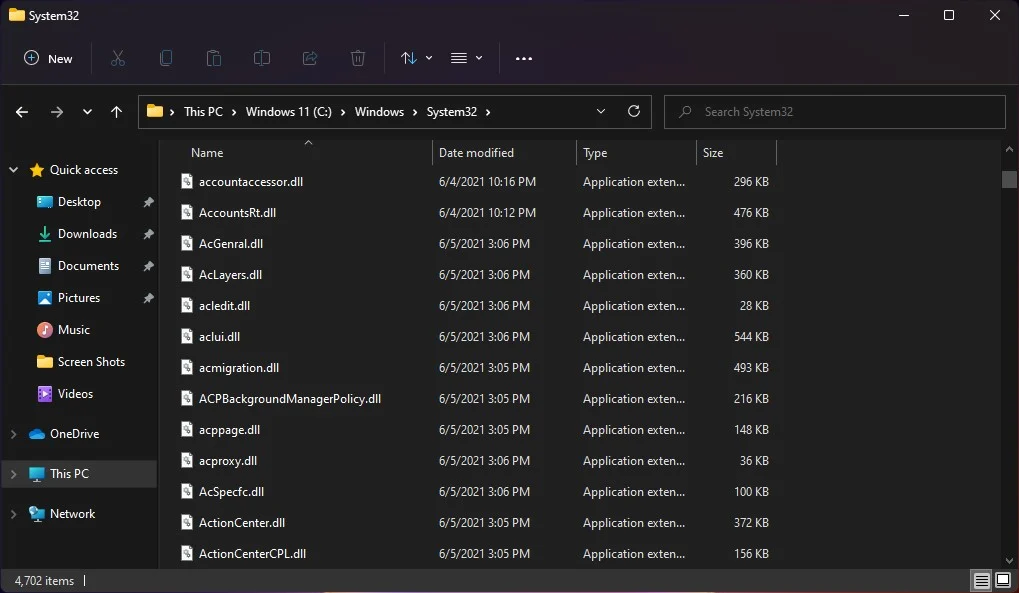Screen dimensions: 1019x593
Task: Expand the This PC tree node
Action: click(14, 474)
